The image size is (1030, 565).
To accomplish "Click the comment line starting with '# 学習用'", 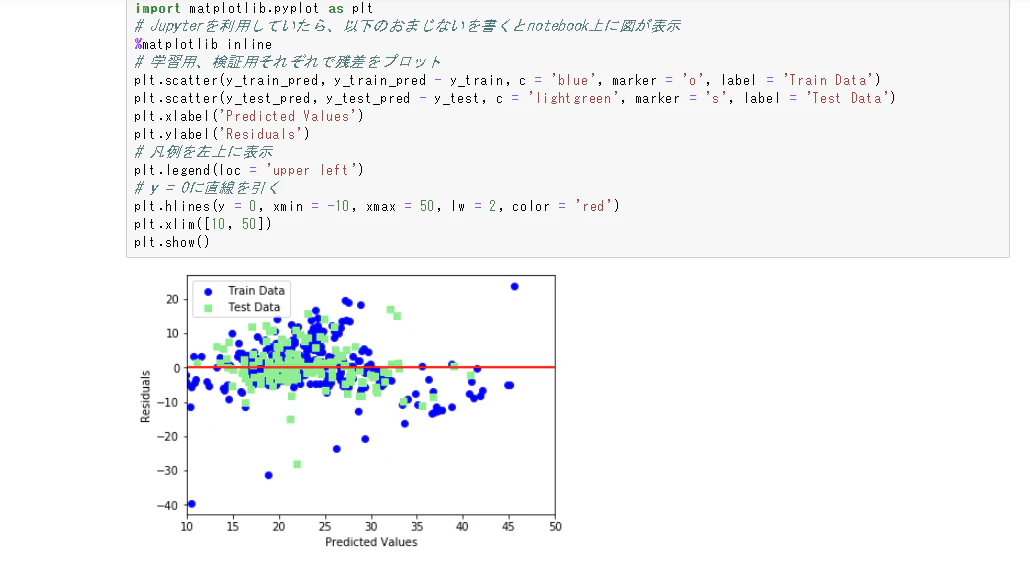I will coord(287,62).
